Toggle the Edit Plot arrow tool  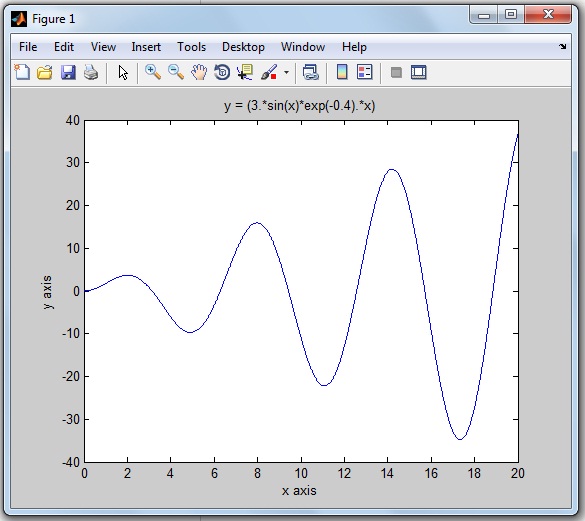tap(123, 72)
